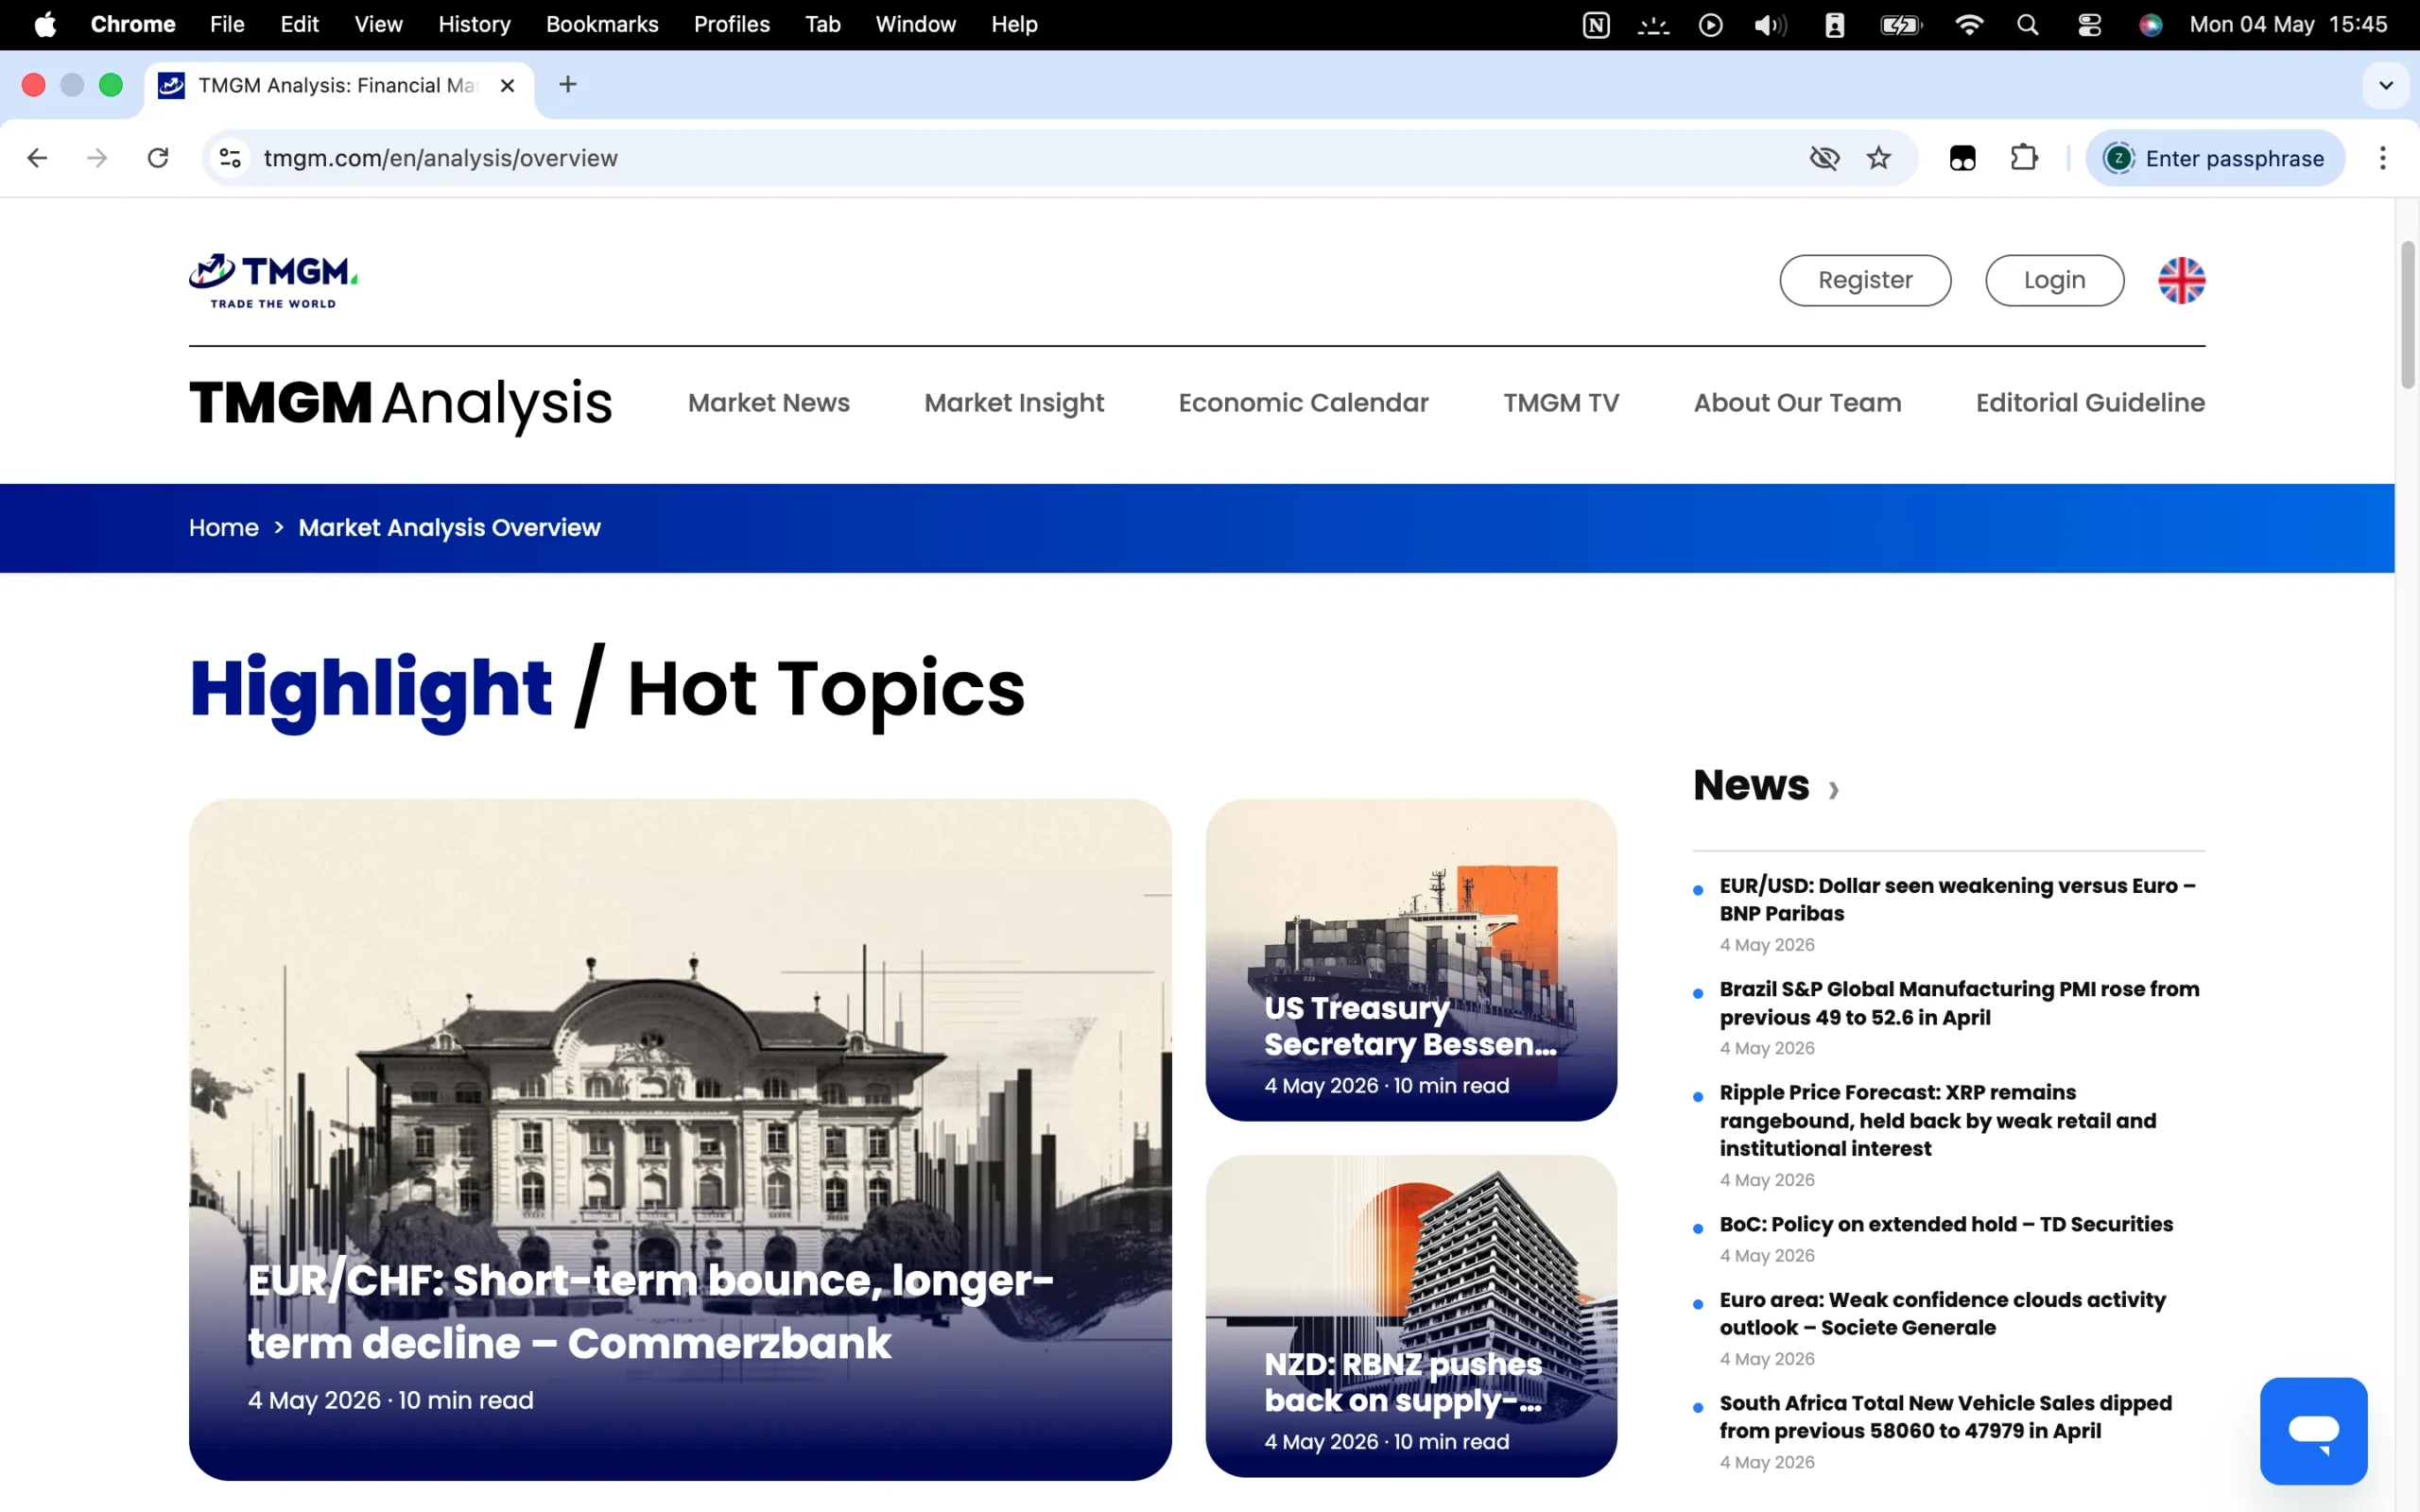2420x1512 pixels.
Task: Open TMGM TV link
Action: [x=1561, y=403]
